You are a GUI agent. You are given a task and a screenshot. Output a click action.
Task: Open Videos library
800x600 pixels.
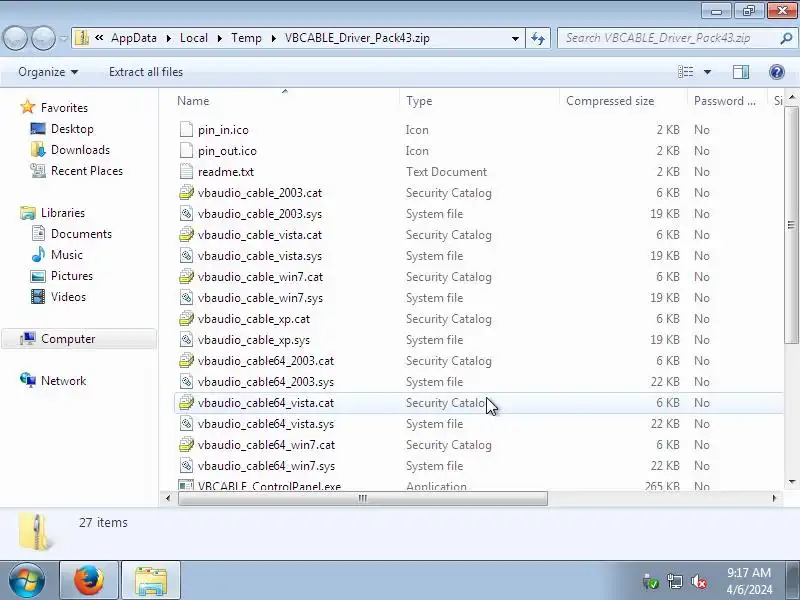(x=68, y=296)
